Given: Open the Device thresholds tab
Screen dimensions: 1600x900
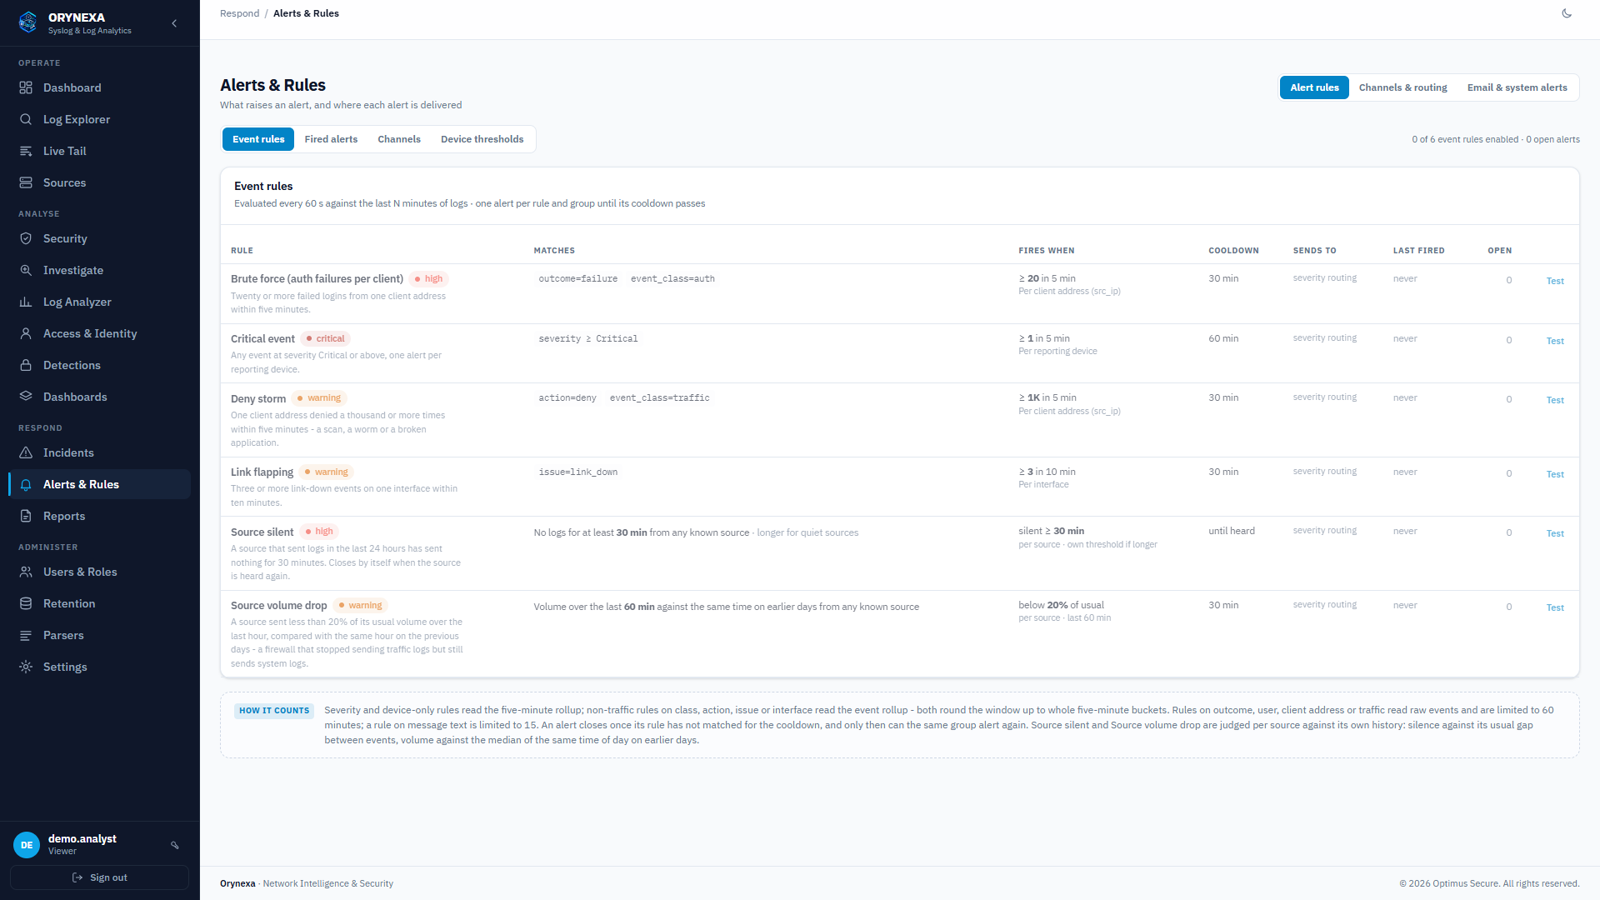Looking at the screenshot, I should [x=482, y=139].
